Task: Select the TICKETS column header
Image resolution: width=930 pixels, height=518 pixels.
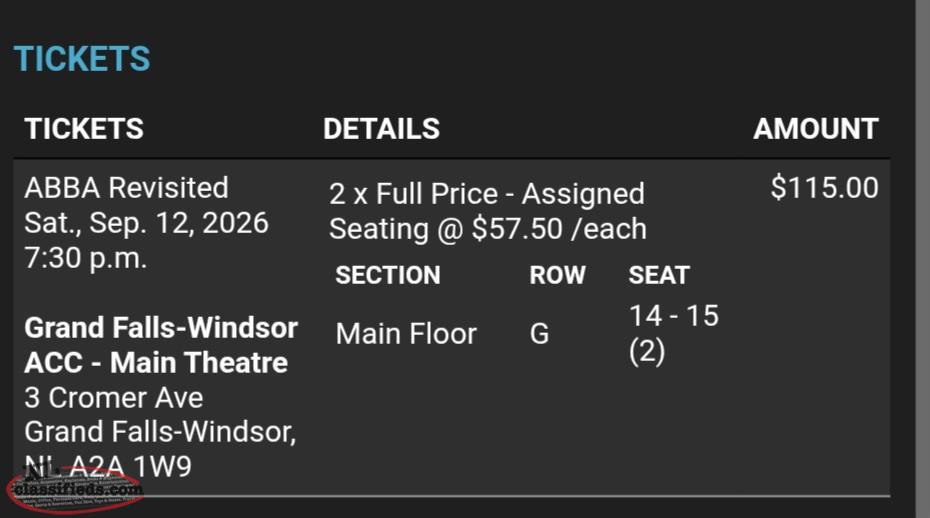Action: tap(84, 129)
